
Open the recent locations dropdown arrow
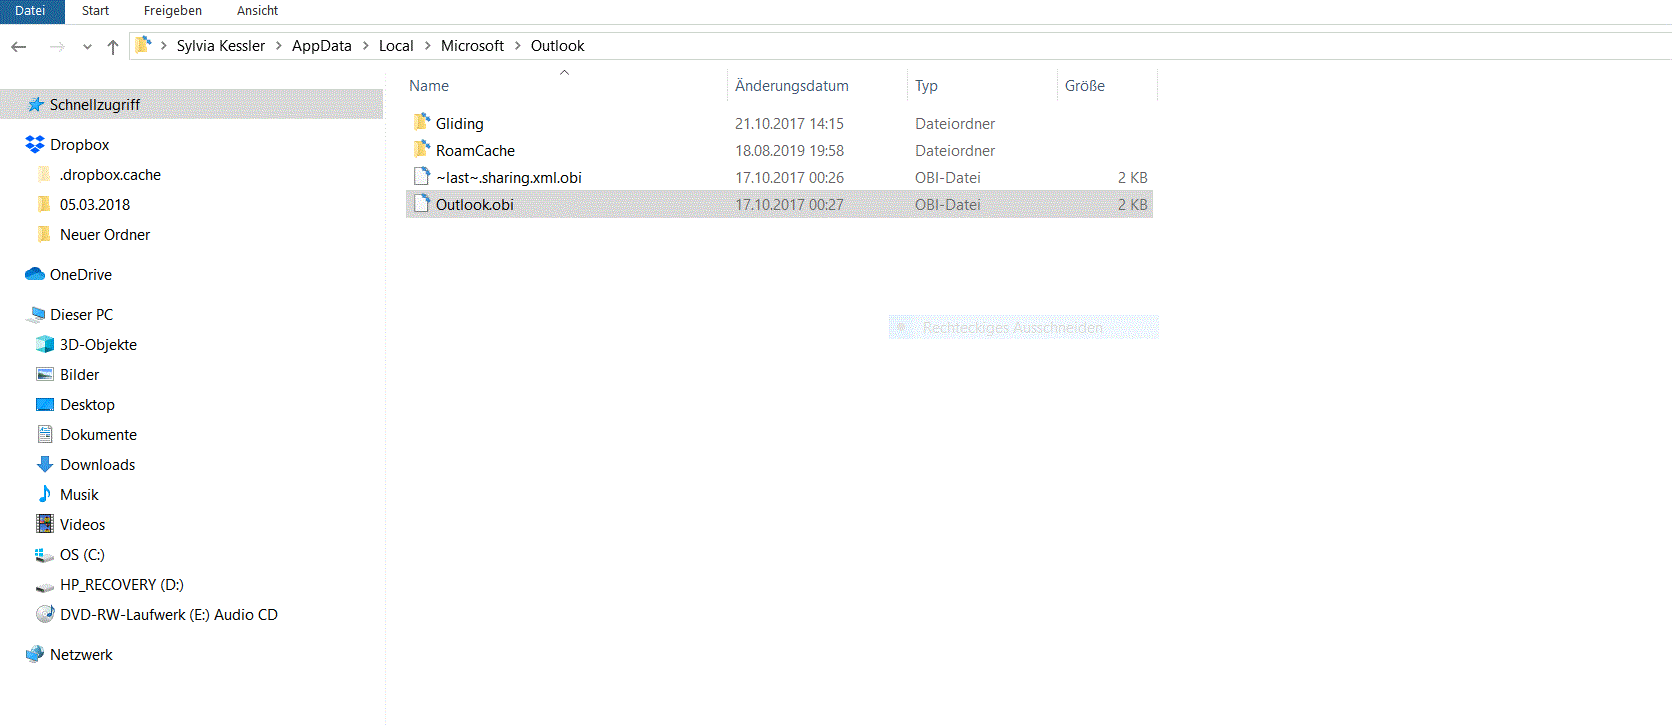87,47
